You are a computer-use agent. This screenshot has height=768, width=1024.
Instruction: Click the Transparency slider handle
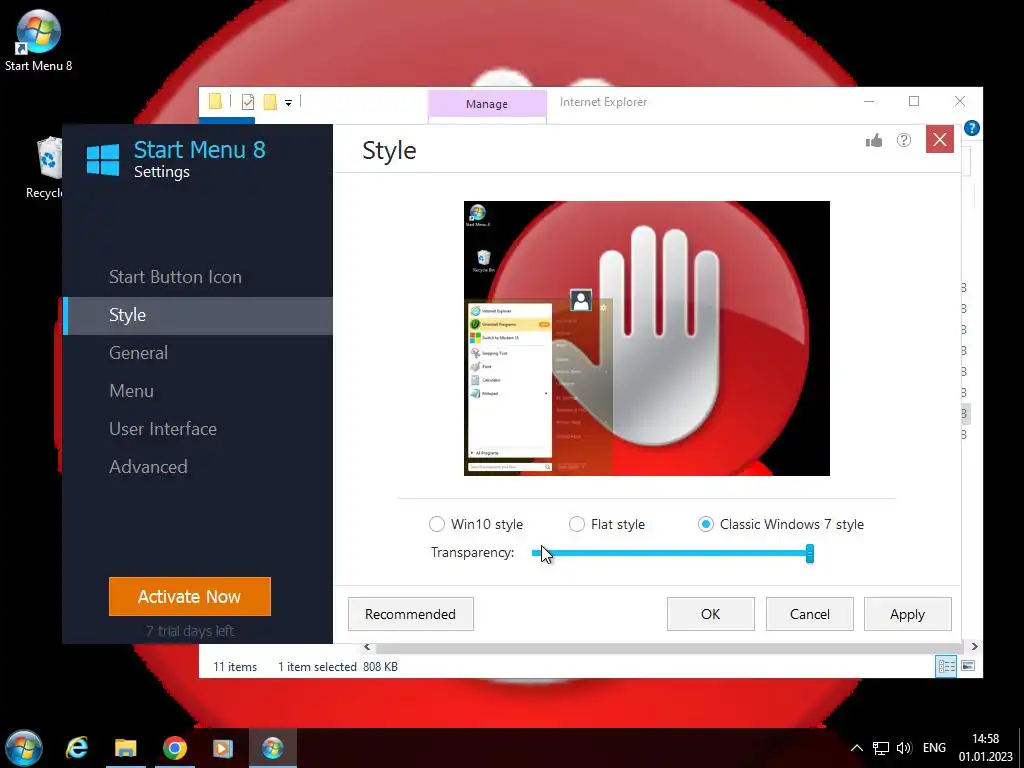[x=810, y=553]
